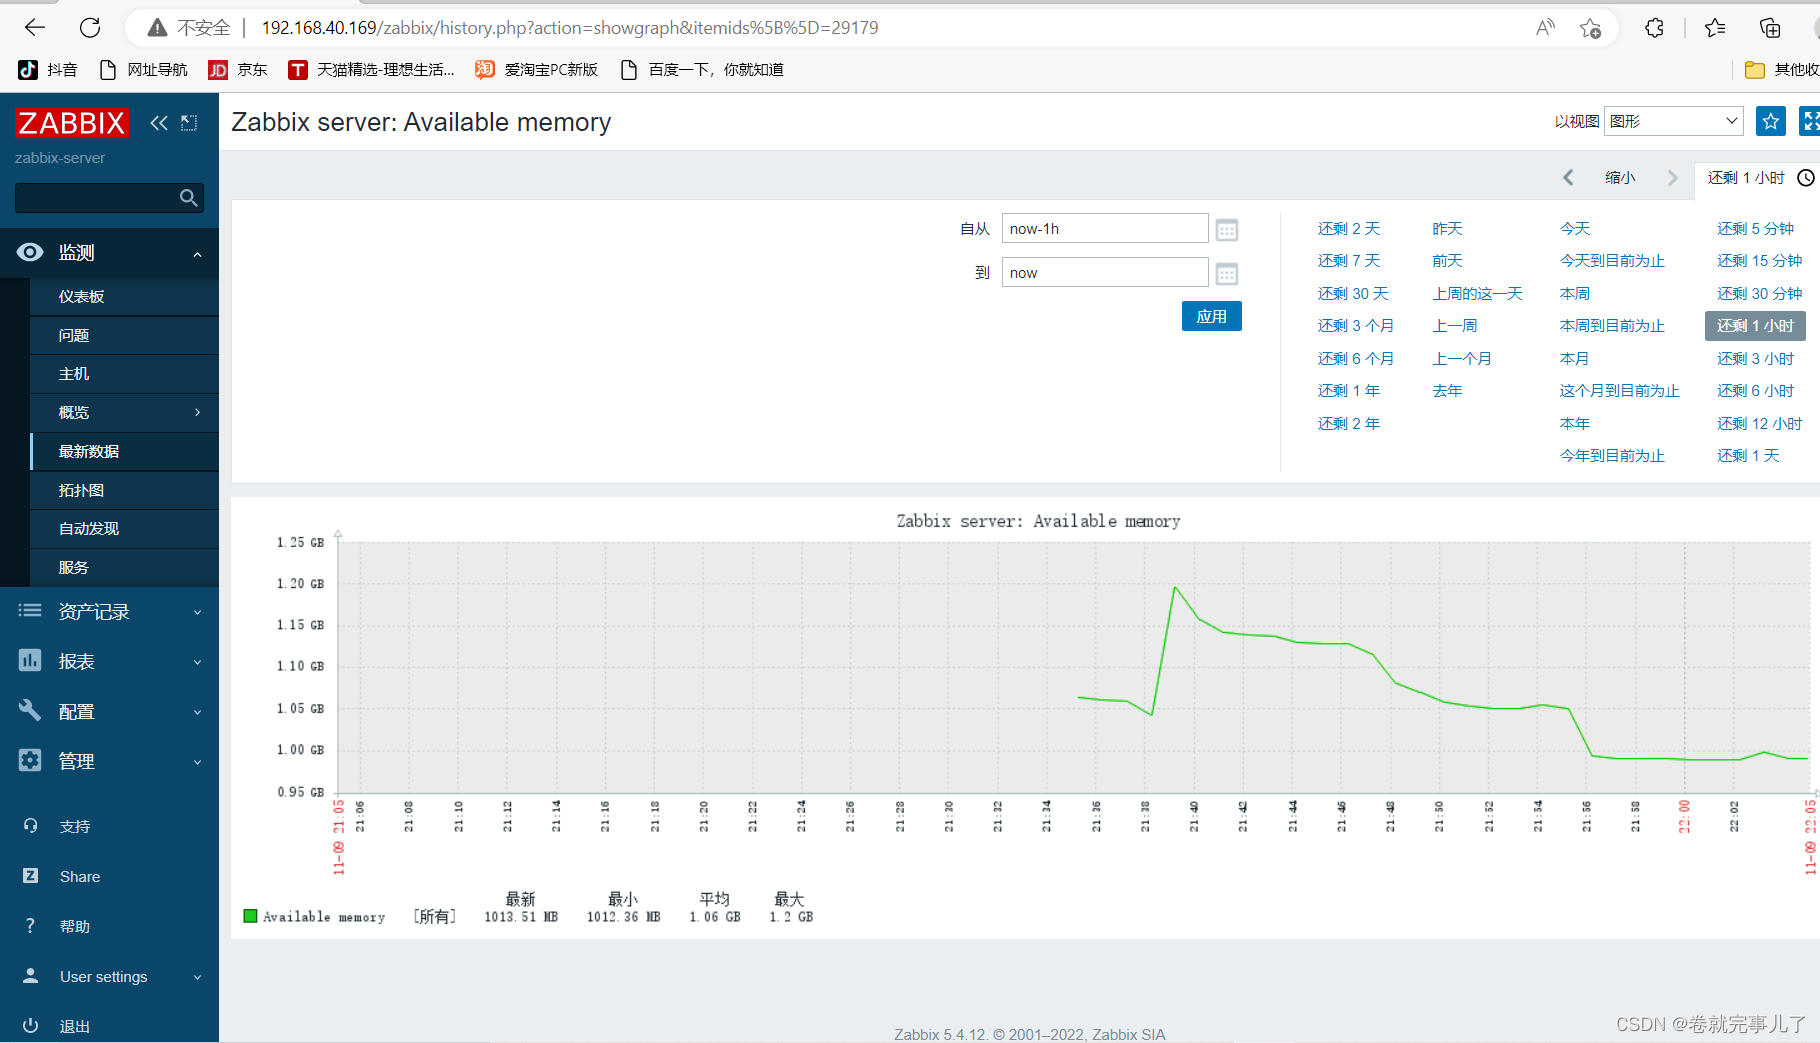Open the 百度一下 bookmark

pyautogui.click(x=702, y=69)
